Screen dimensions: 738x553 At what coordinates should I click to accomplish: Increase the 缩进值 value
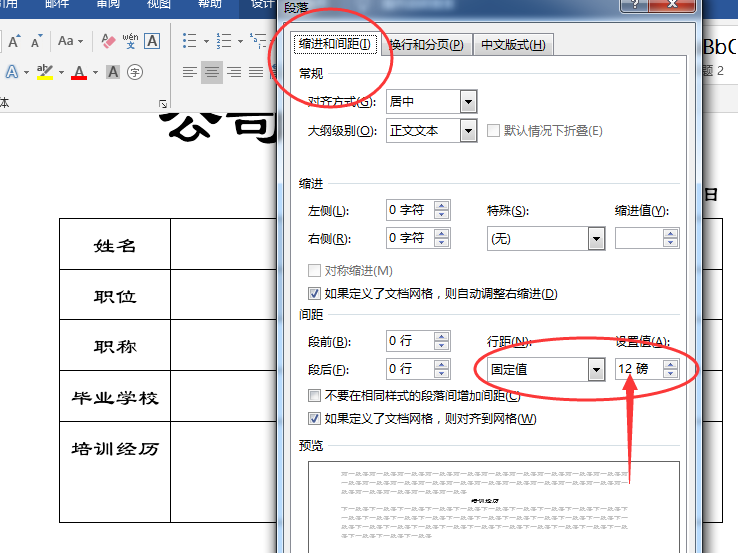pos(670,234)
